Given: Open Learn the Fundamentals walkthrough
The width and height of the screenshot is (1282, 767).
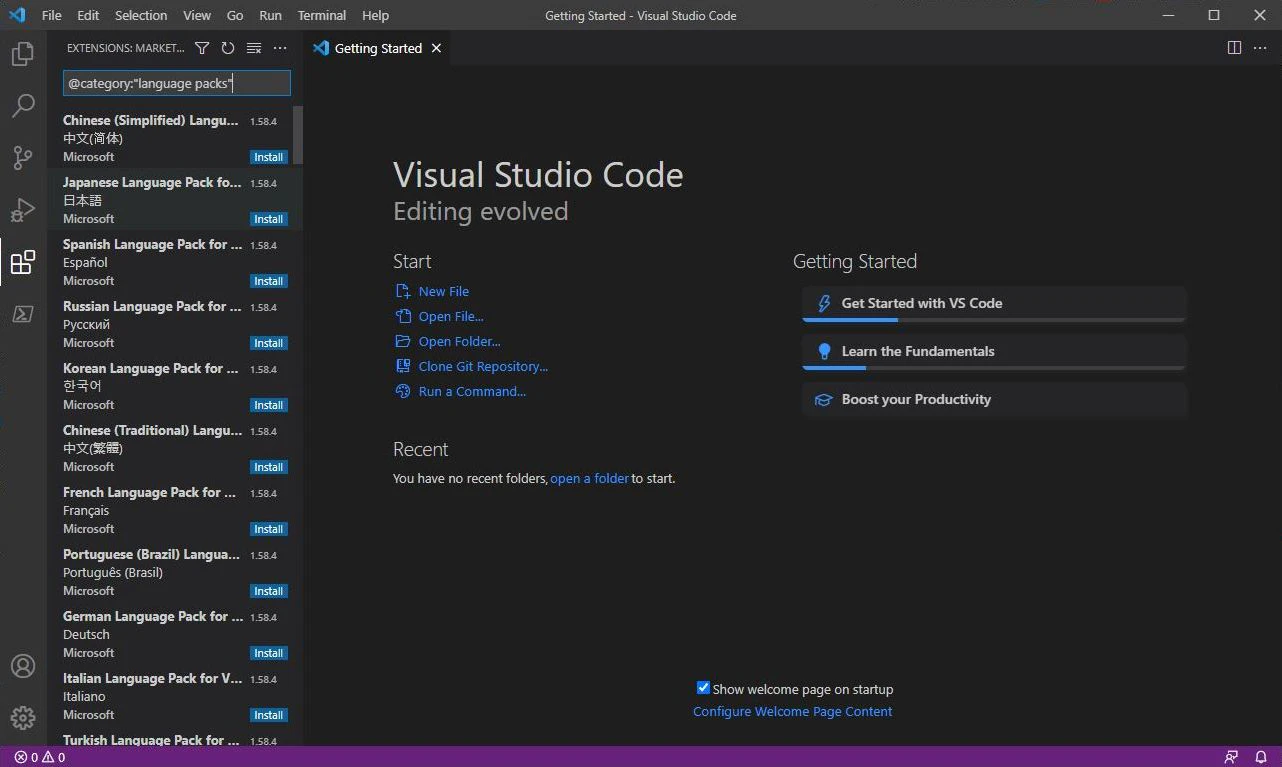Looking at the screenshot, I should coord(994,352).
